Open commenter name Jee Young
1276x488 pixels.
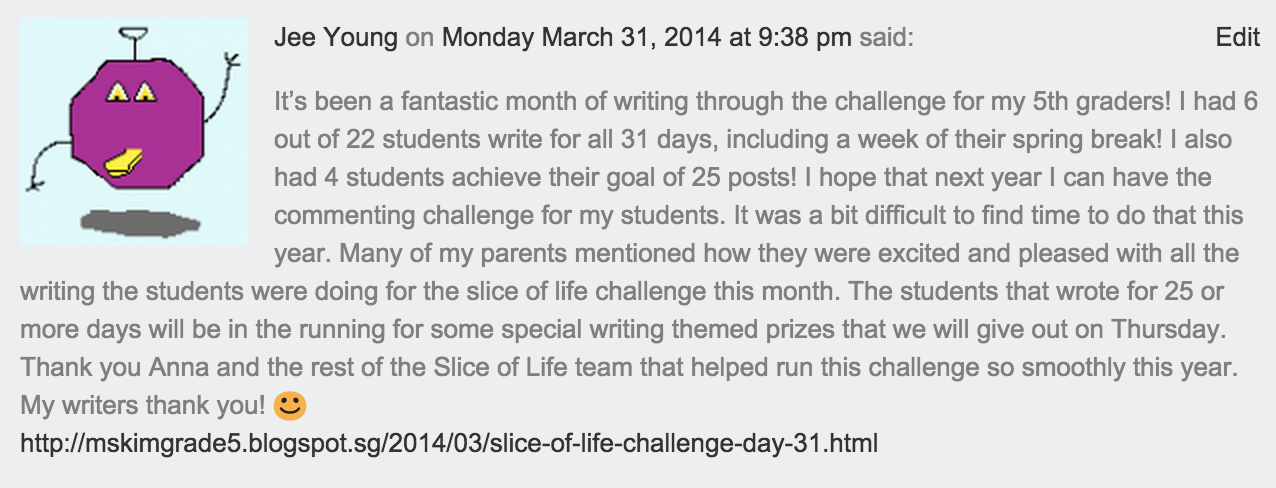coord(335,38)
